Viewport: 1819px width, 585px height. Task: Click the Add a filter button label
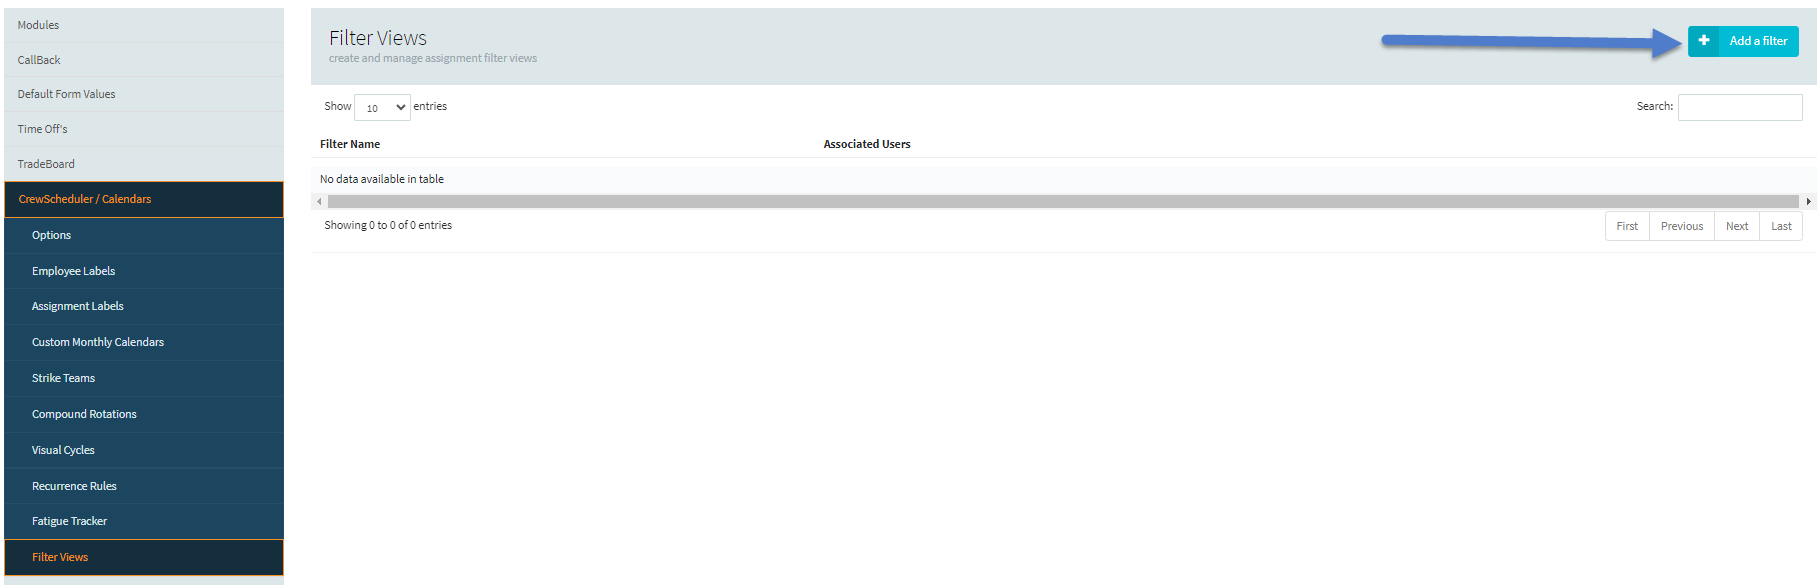tap(1758, 41)
